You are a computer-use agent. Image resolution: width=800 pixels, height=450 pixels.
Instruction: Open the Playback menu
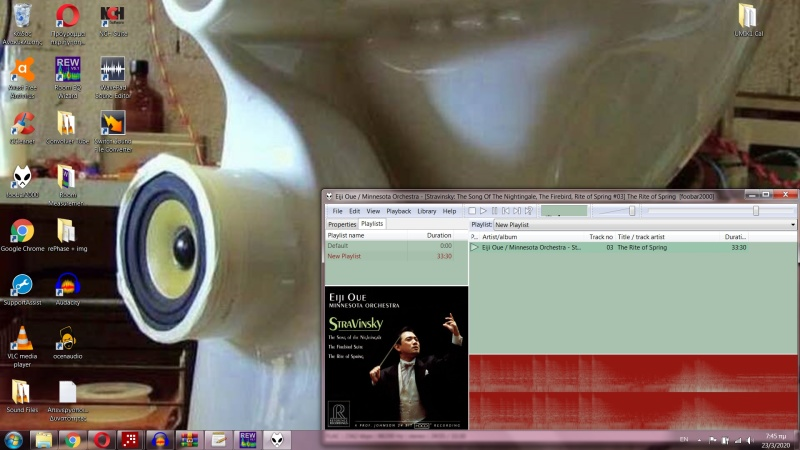click(x=398, y=211)
